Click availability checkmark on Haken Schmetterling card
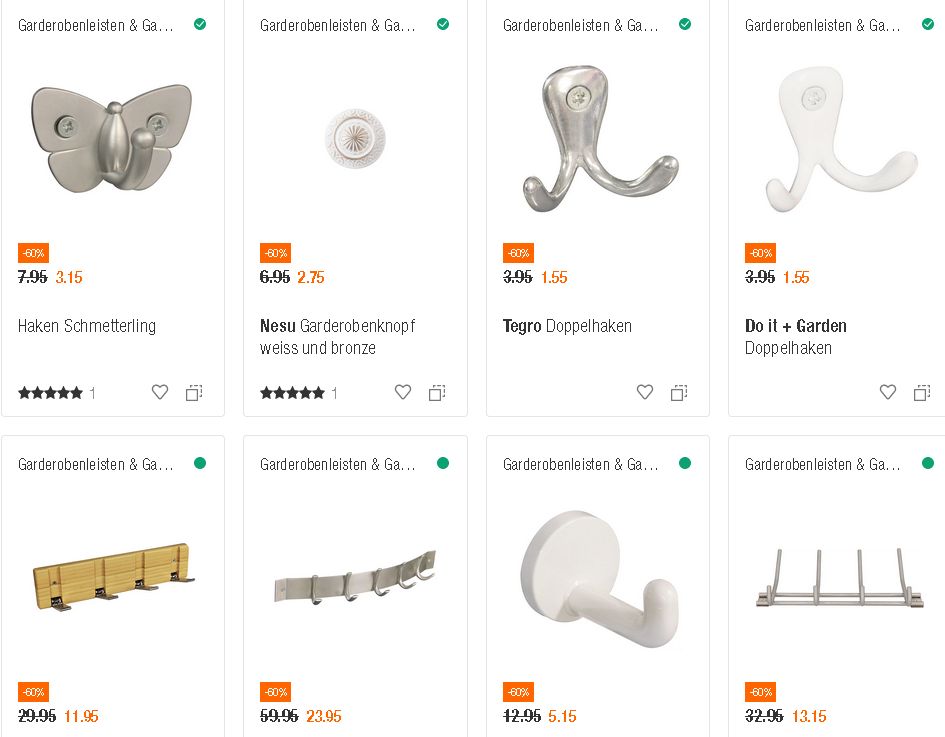The height and width of the screenshot is (737, 945). [200, 24]
